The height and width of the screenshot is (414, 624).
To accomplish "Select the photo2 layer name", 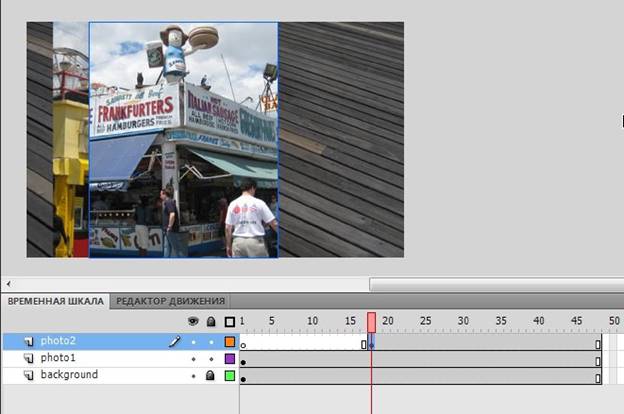I will (58, 341).
